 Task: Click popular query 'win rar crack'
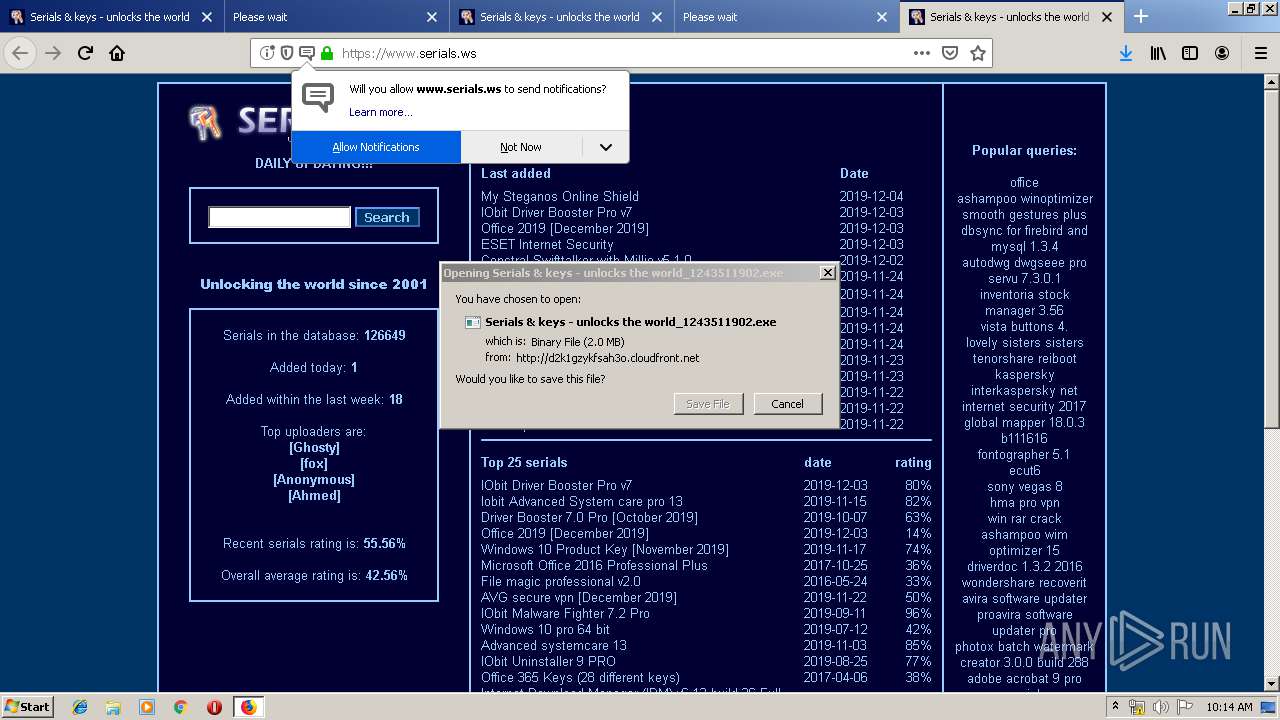[1025, 518]
